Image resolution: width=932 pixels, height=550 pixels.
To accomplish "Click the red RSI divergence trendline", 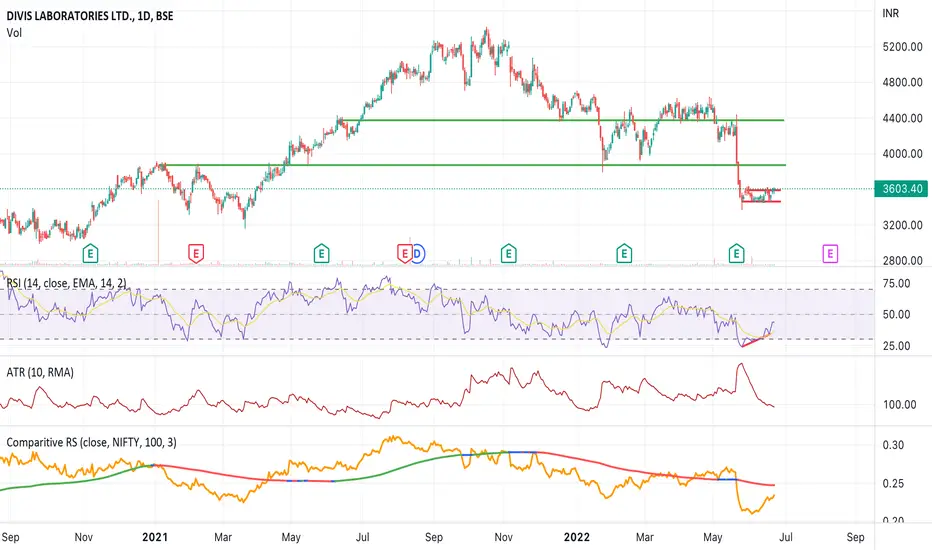I will coord(757,341).
